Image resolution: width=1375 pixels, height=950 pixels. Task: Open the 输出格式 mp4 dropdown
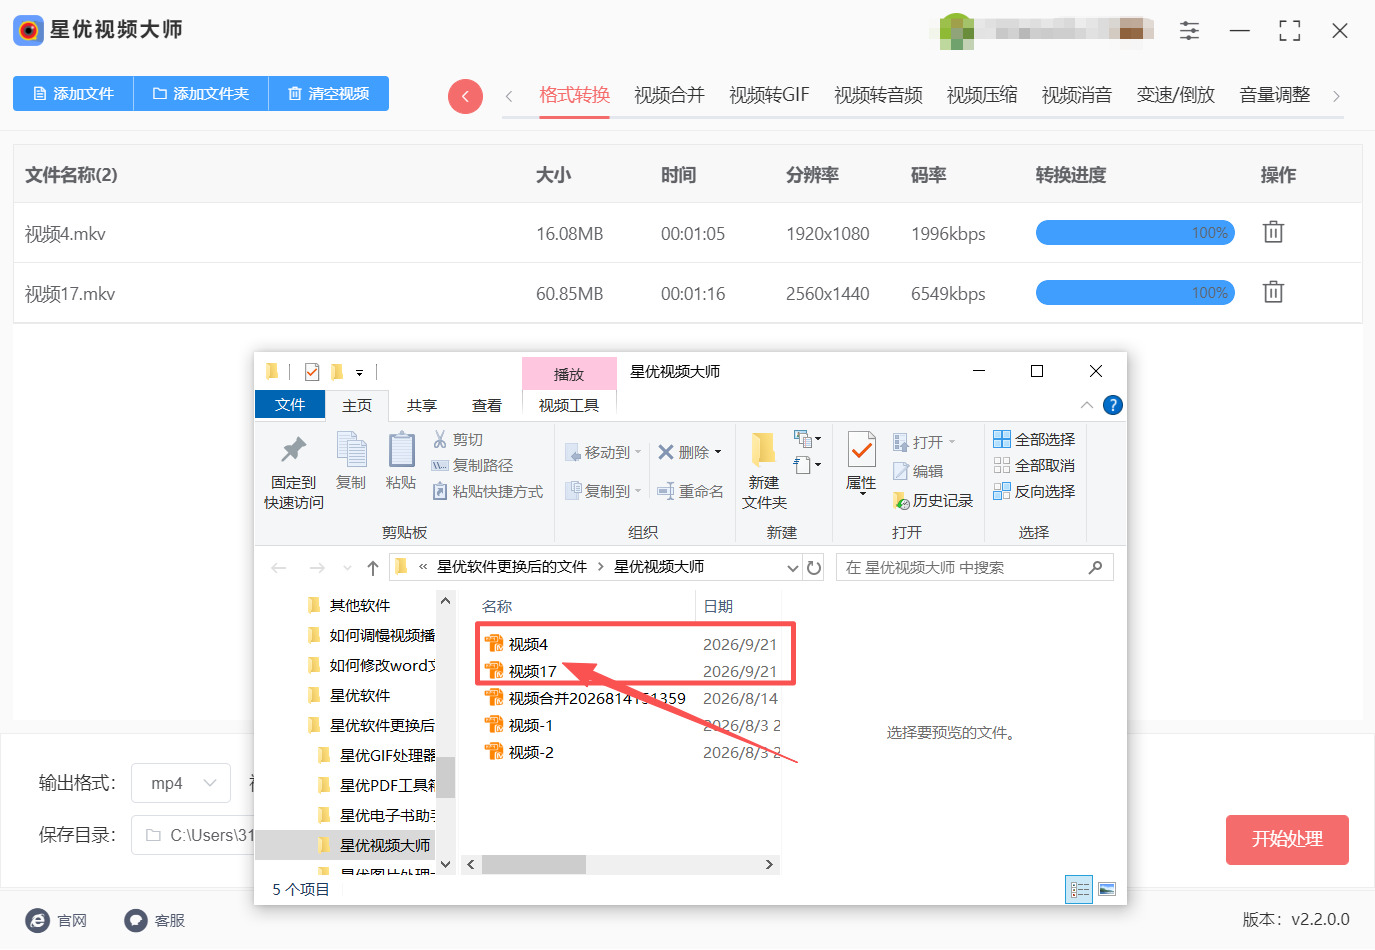click(x=181, y=783)
